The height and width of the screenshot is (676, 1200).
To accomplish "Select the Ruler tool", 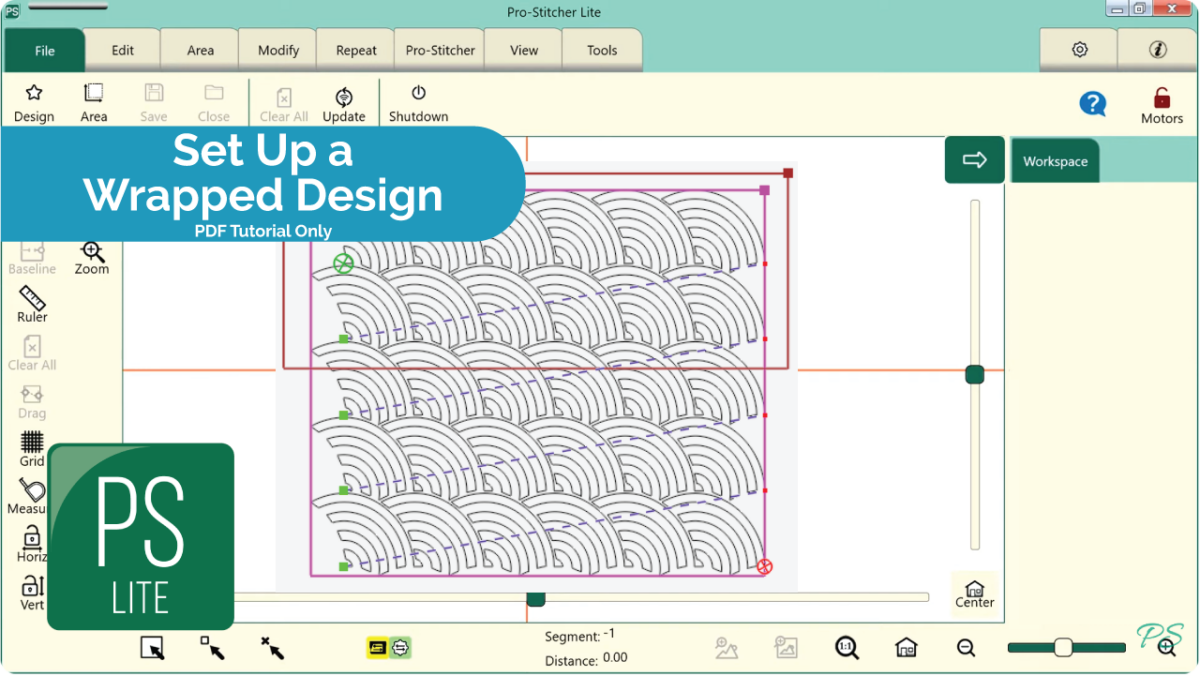I will coord(32,304).
